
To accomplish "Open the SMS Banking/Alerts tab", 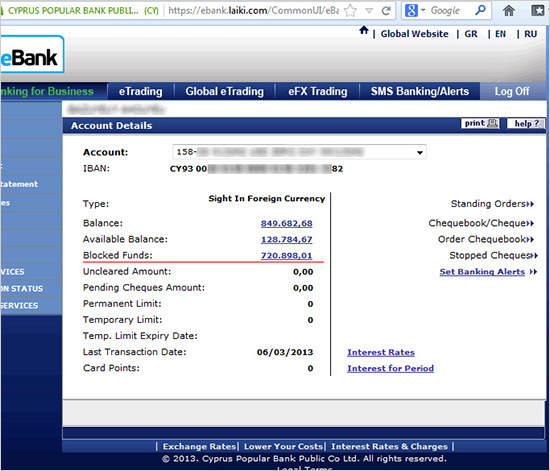I will click(x=420, y=91).
